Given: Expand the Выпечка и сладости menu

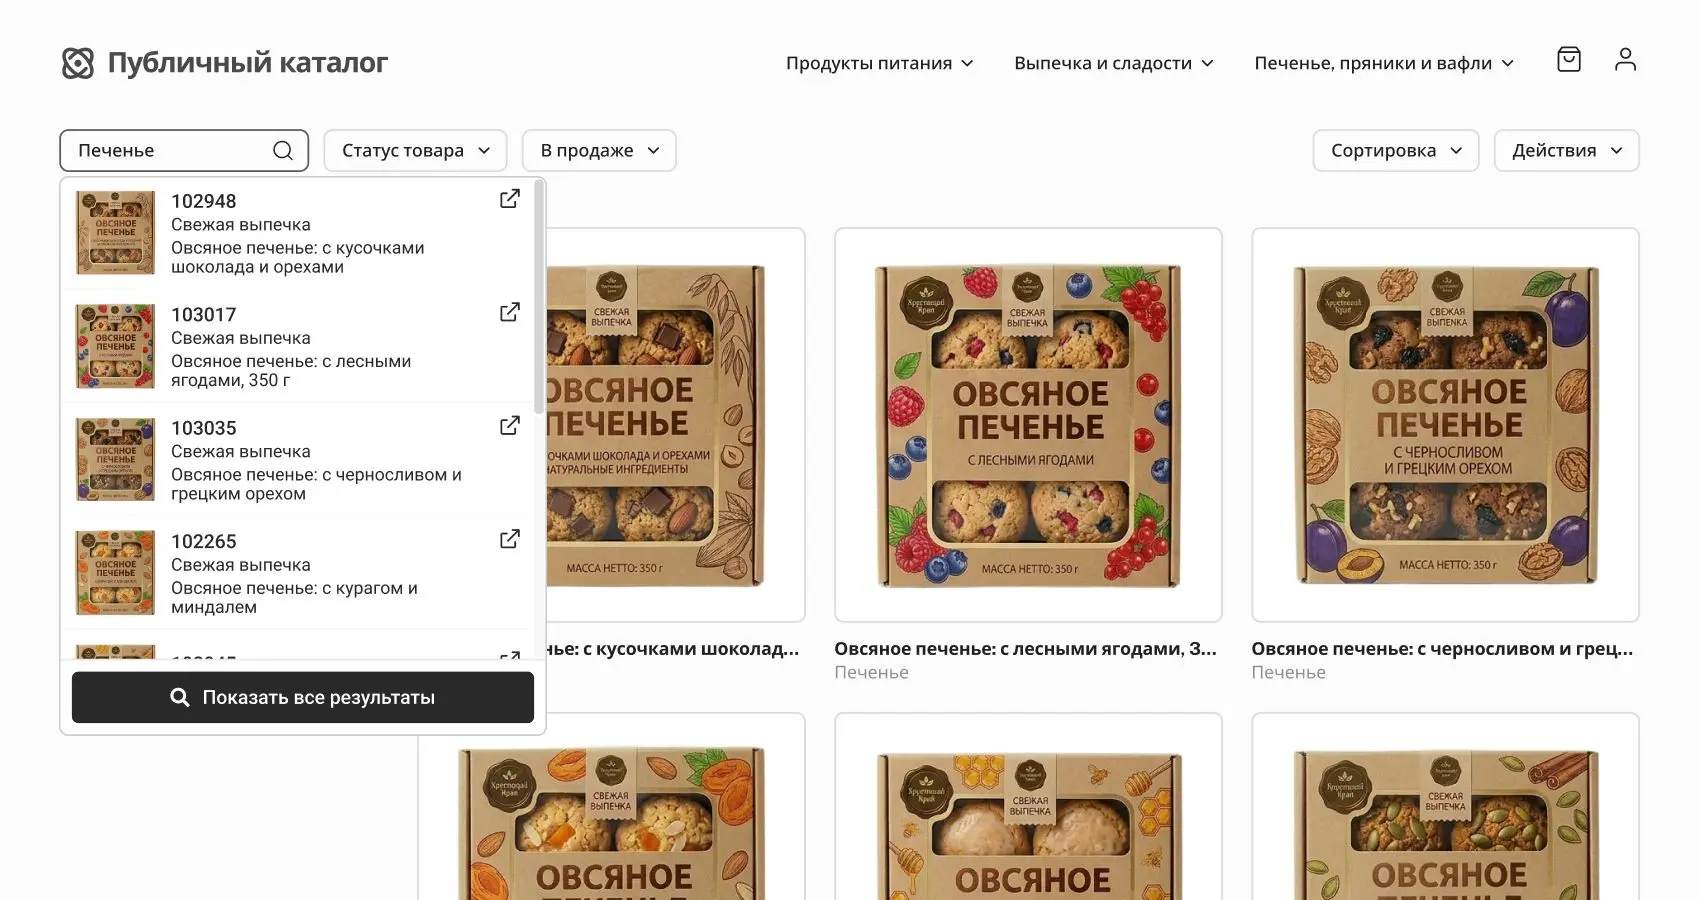Looking at the screenshot, I should pyautogui.click(x=1114, y=63).
